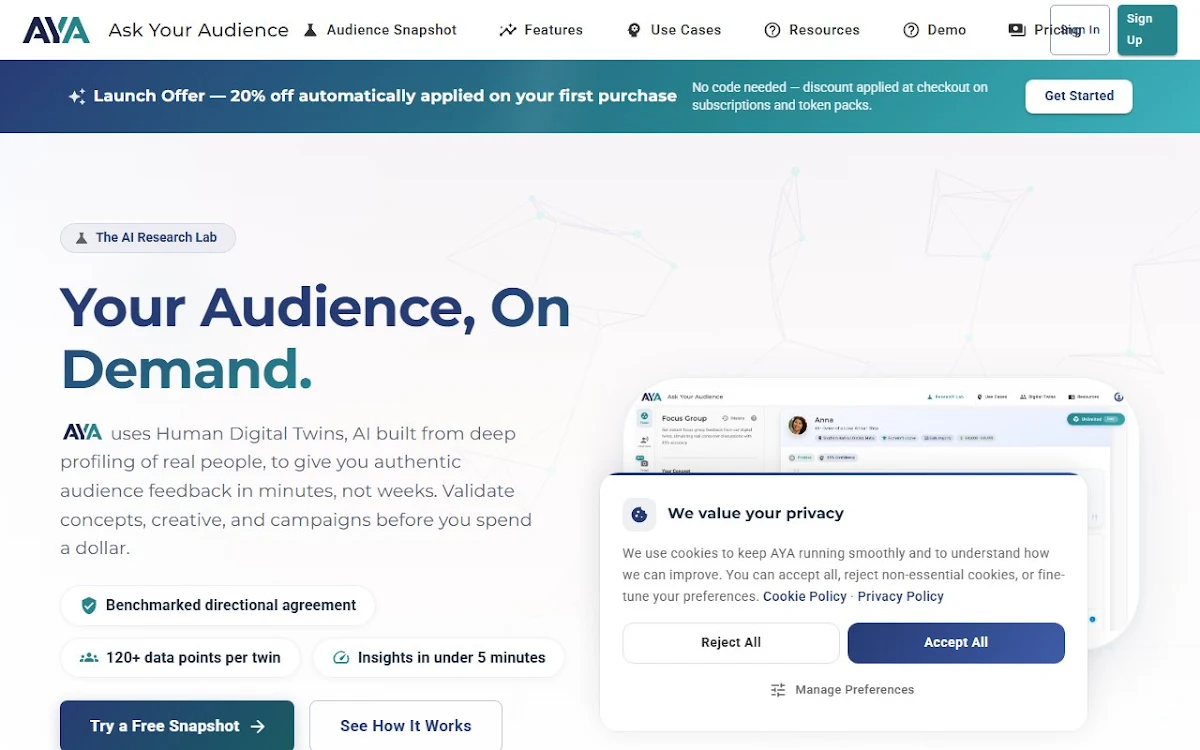Open the Privacy Policy link

click(901, 596)
